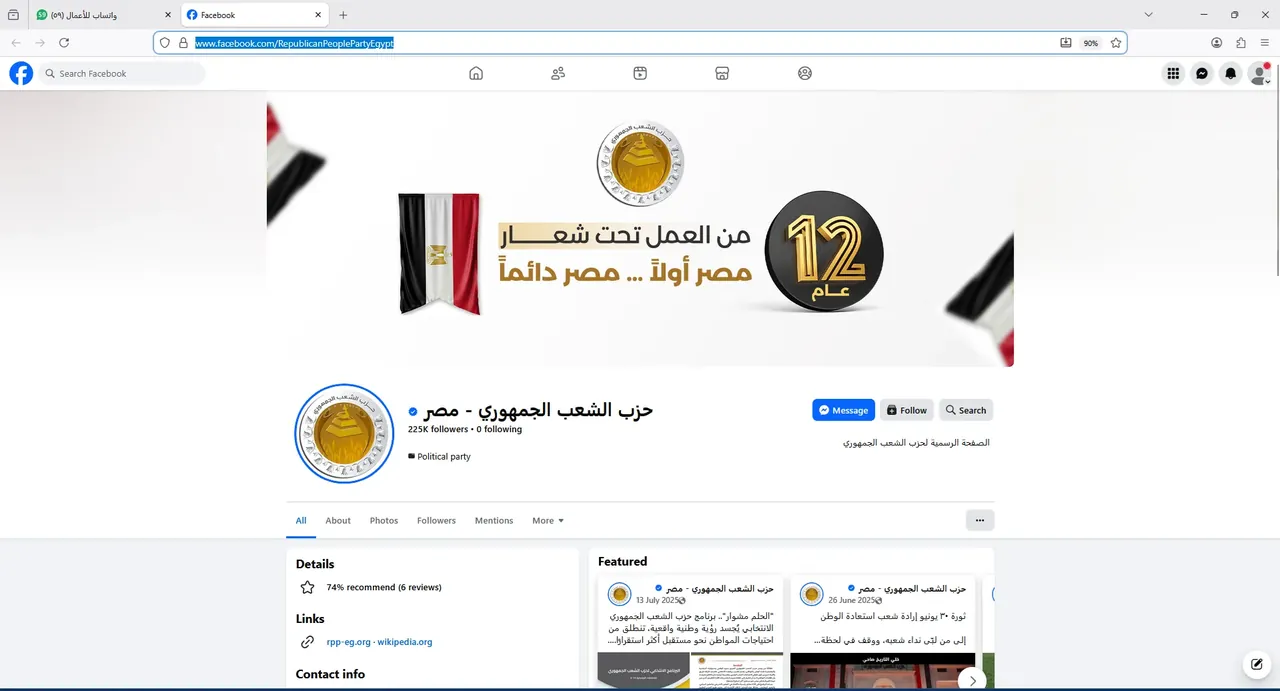Switch to the About tab
The width and height of the screenshot is (1280, 691).
338,520
